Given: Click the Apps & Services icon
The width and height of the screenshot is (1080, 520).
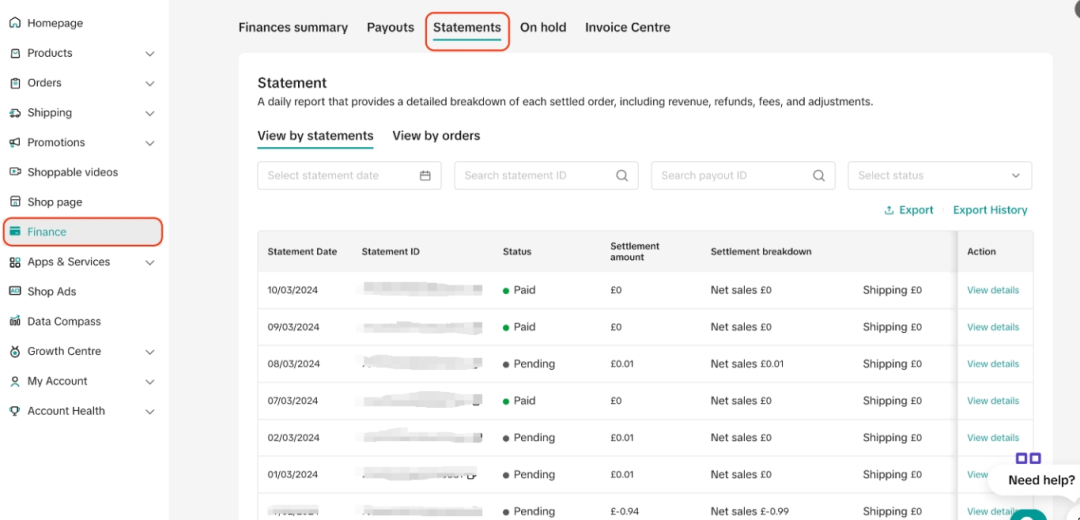Looking at the screenshot, I should 15,262.
